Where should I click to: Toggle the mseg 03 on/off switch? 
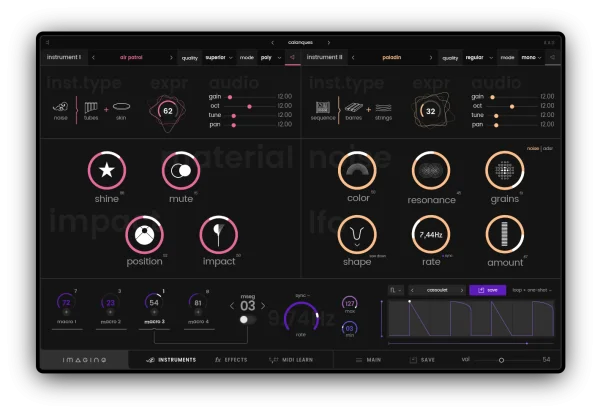[248, 319]
